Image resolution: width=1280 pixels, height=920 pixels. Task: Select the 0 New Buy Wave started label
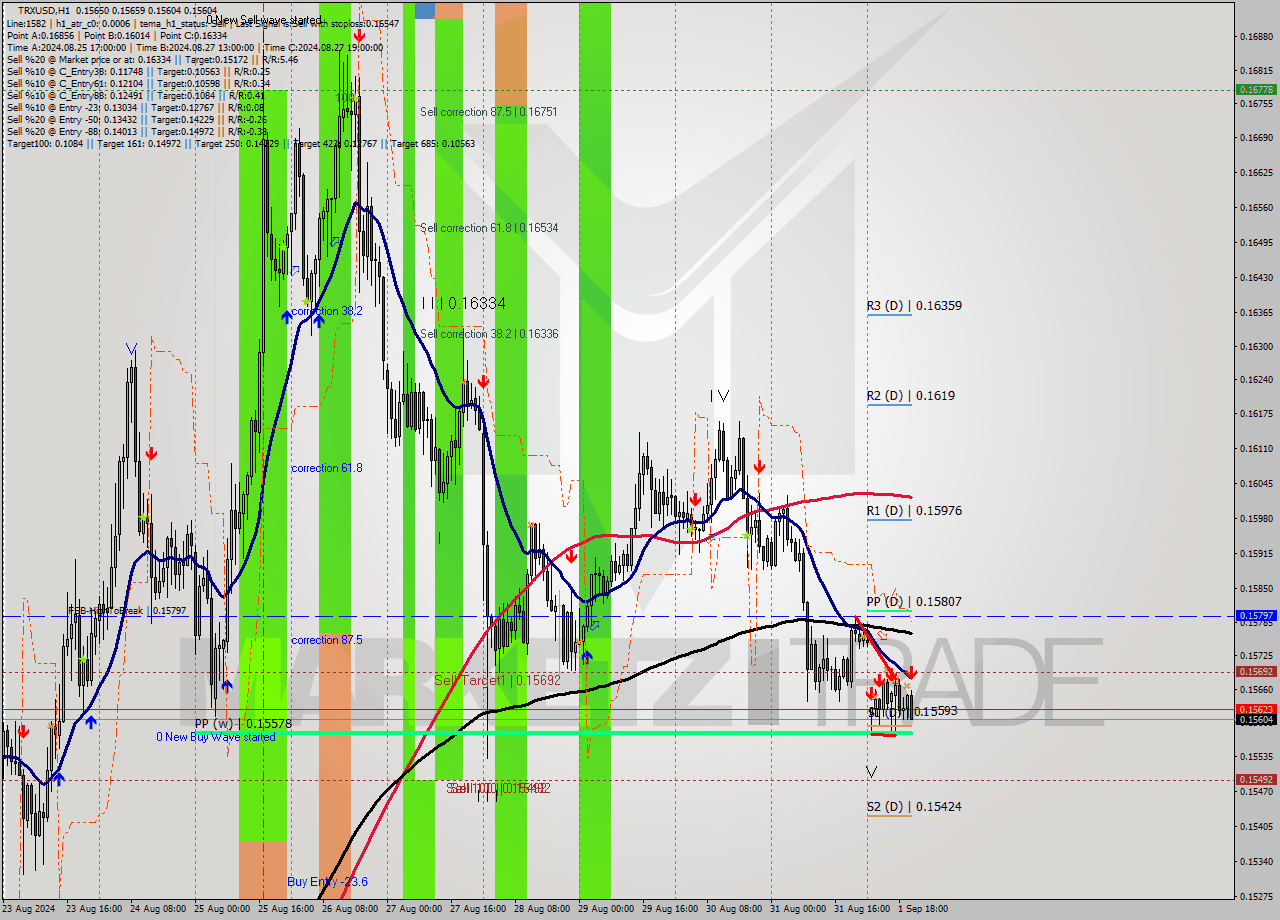[215, 737]
